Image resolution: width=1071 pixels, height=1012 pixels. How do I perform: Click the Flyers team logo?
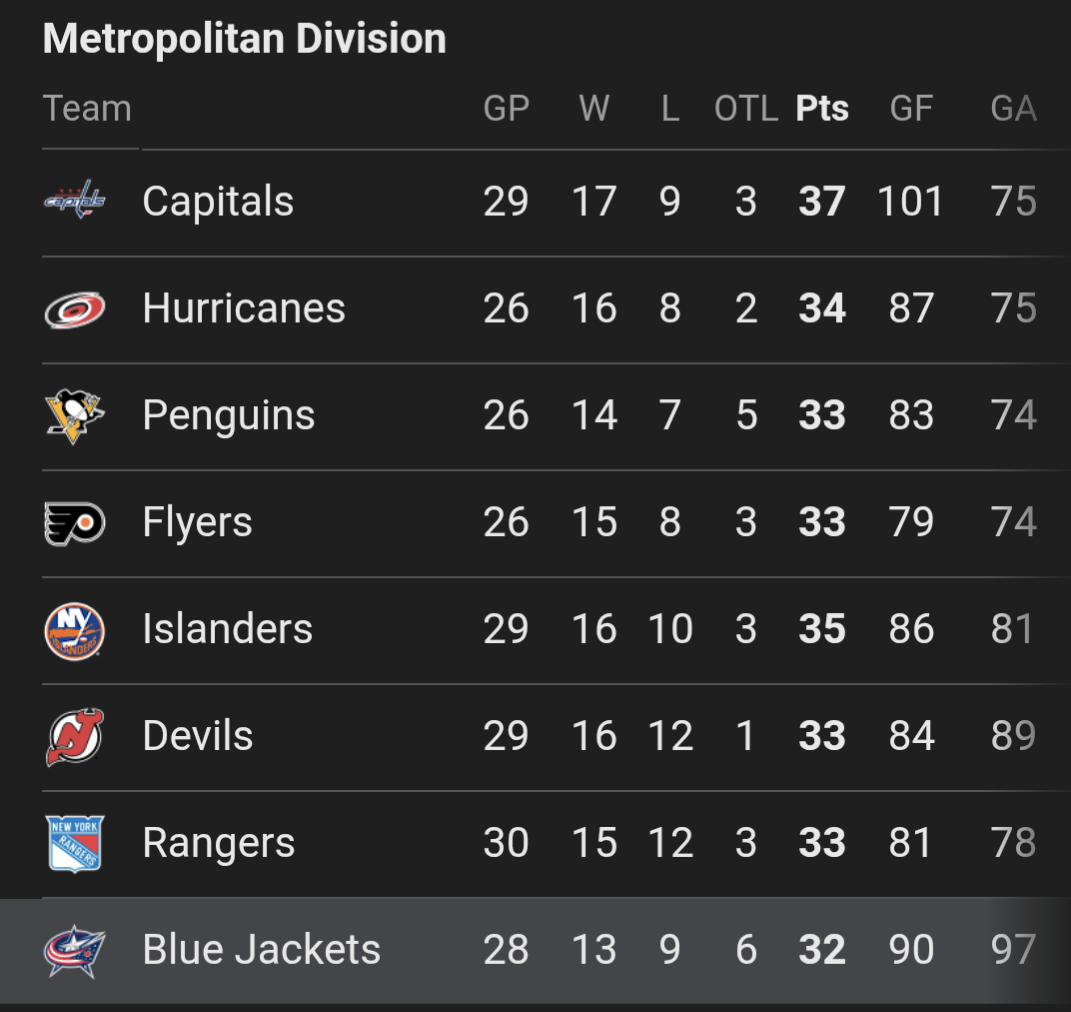75,521
